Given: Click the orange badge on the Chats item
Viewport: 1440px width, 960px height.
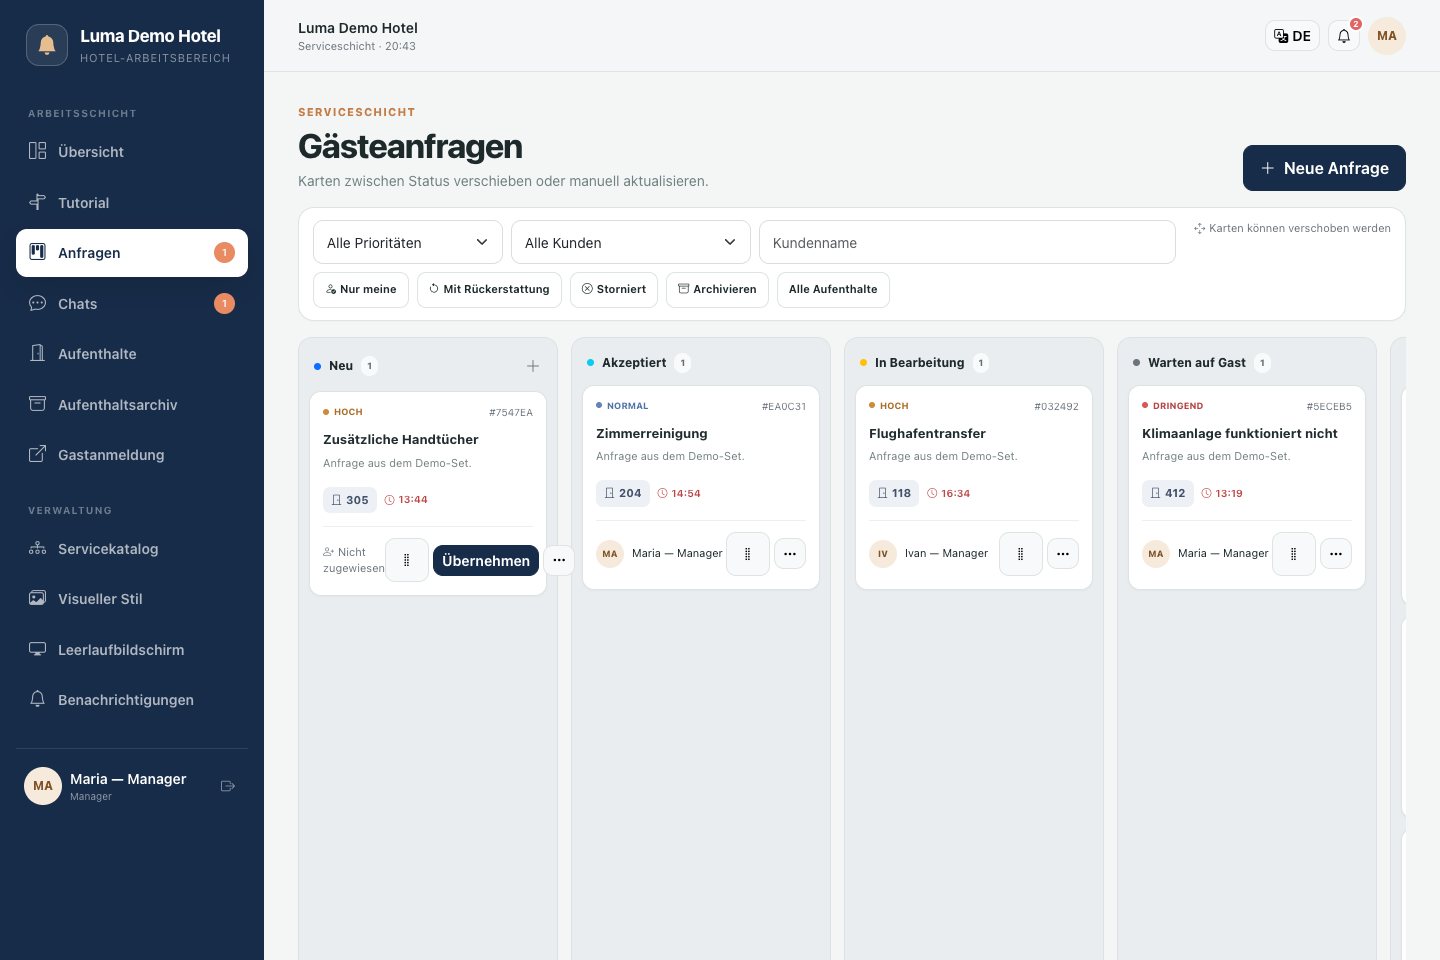Looking at the screenshot, I should 224,303.
